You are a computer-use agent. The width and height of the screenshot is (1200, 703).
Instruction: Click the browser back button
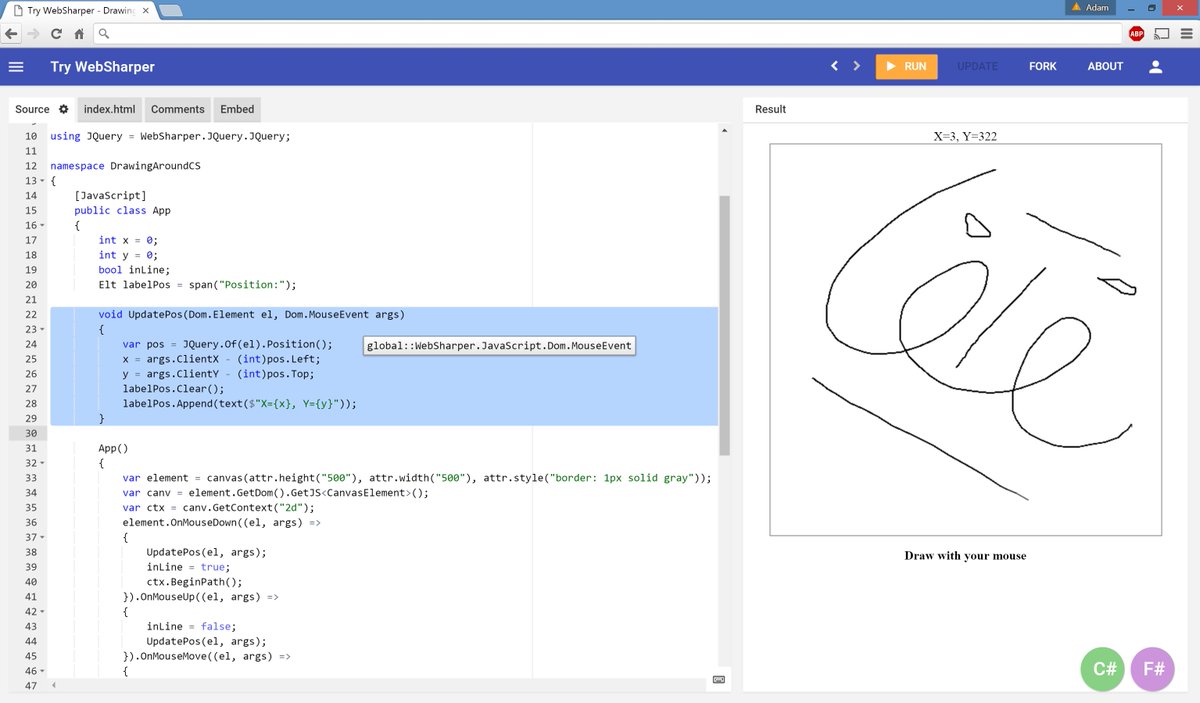(x=11, y=34)
